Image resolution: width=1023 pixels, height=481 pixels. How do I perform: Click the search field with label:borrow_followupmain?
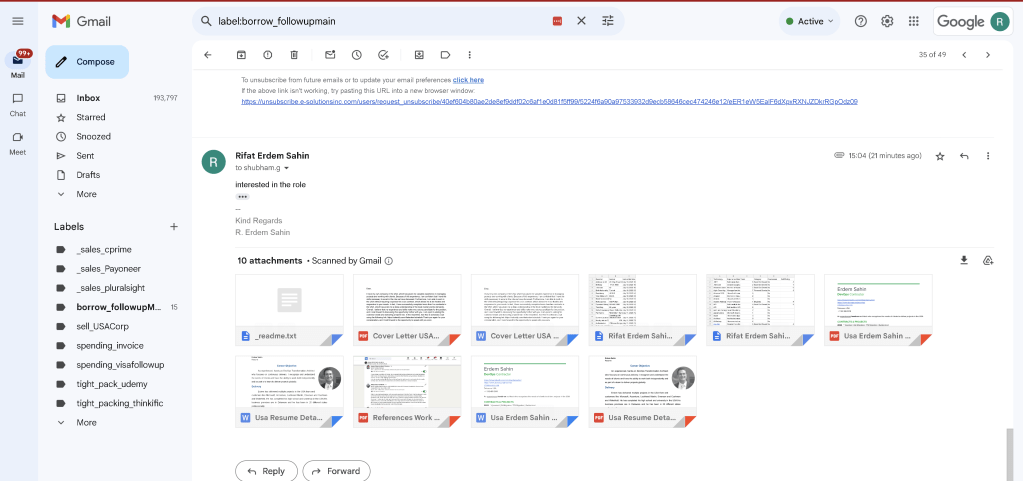coord(382,21)
